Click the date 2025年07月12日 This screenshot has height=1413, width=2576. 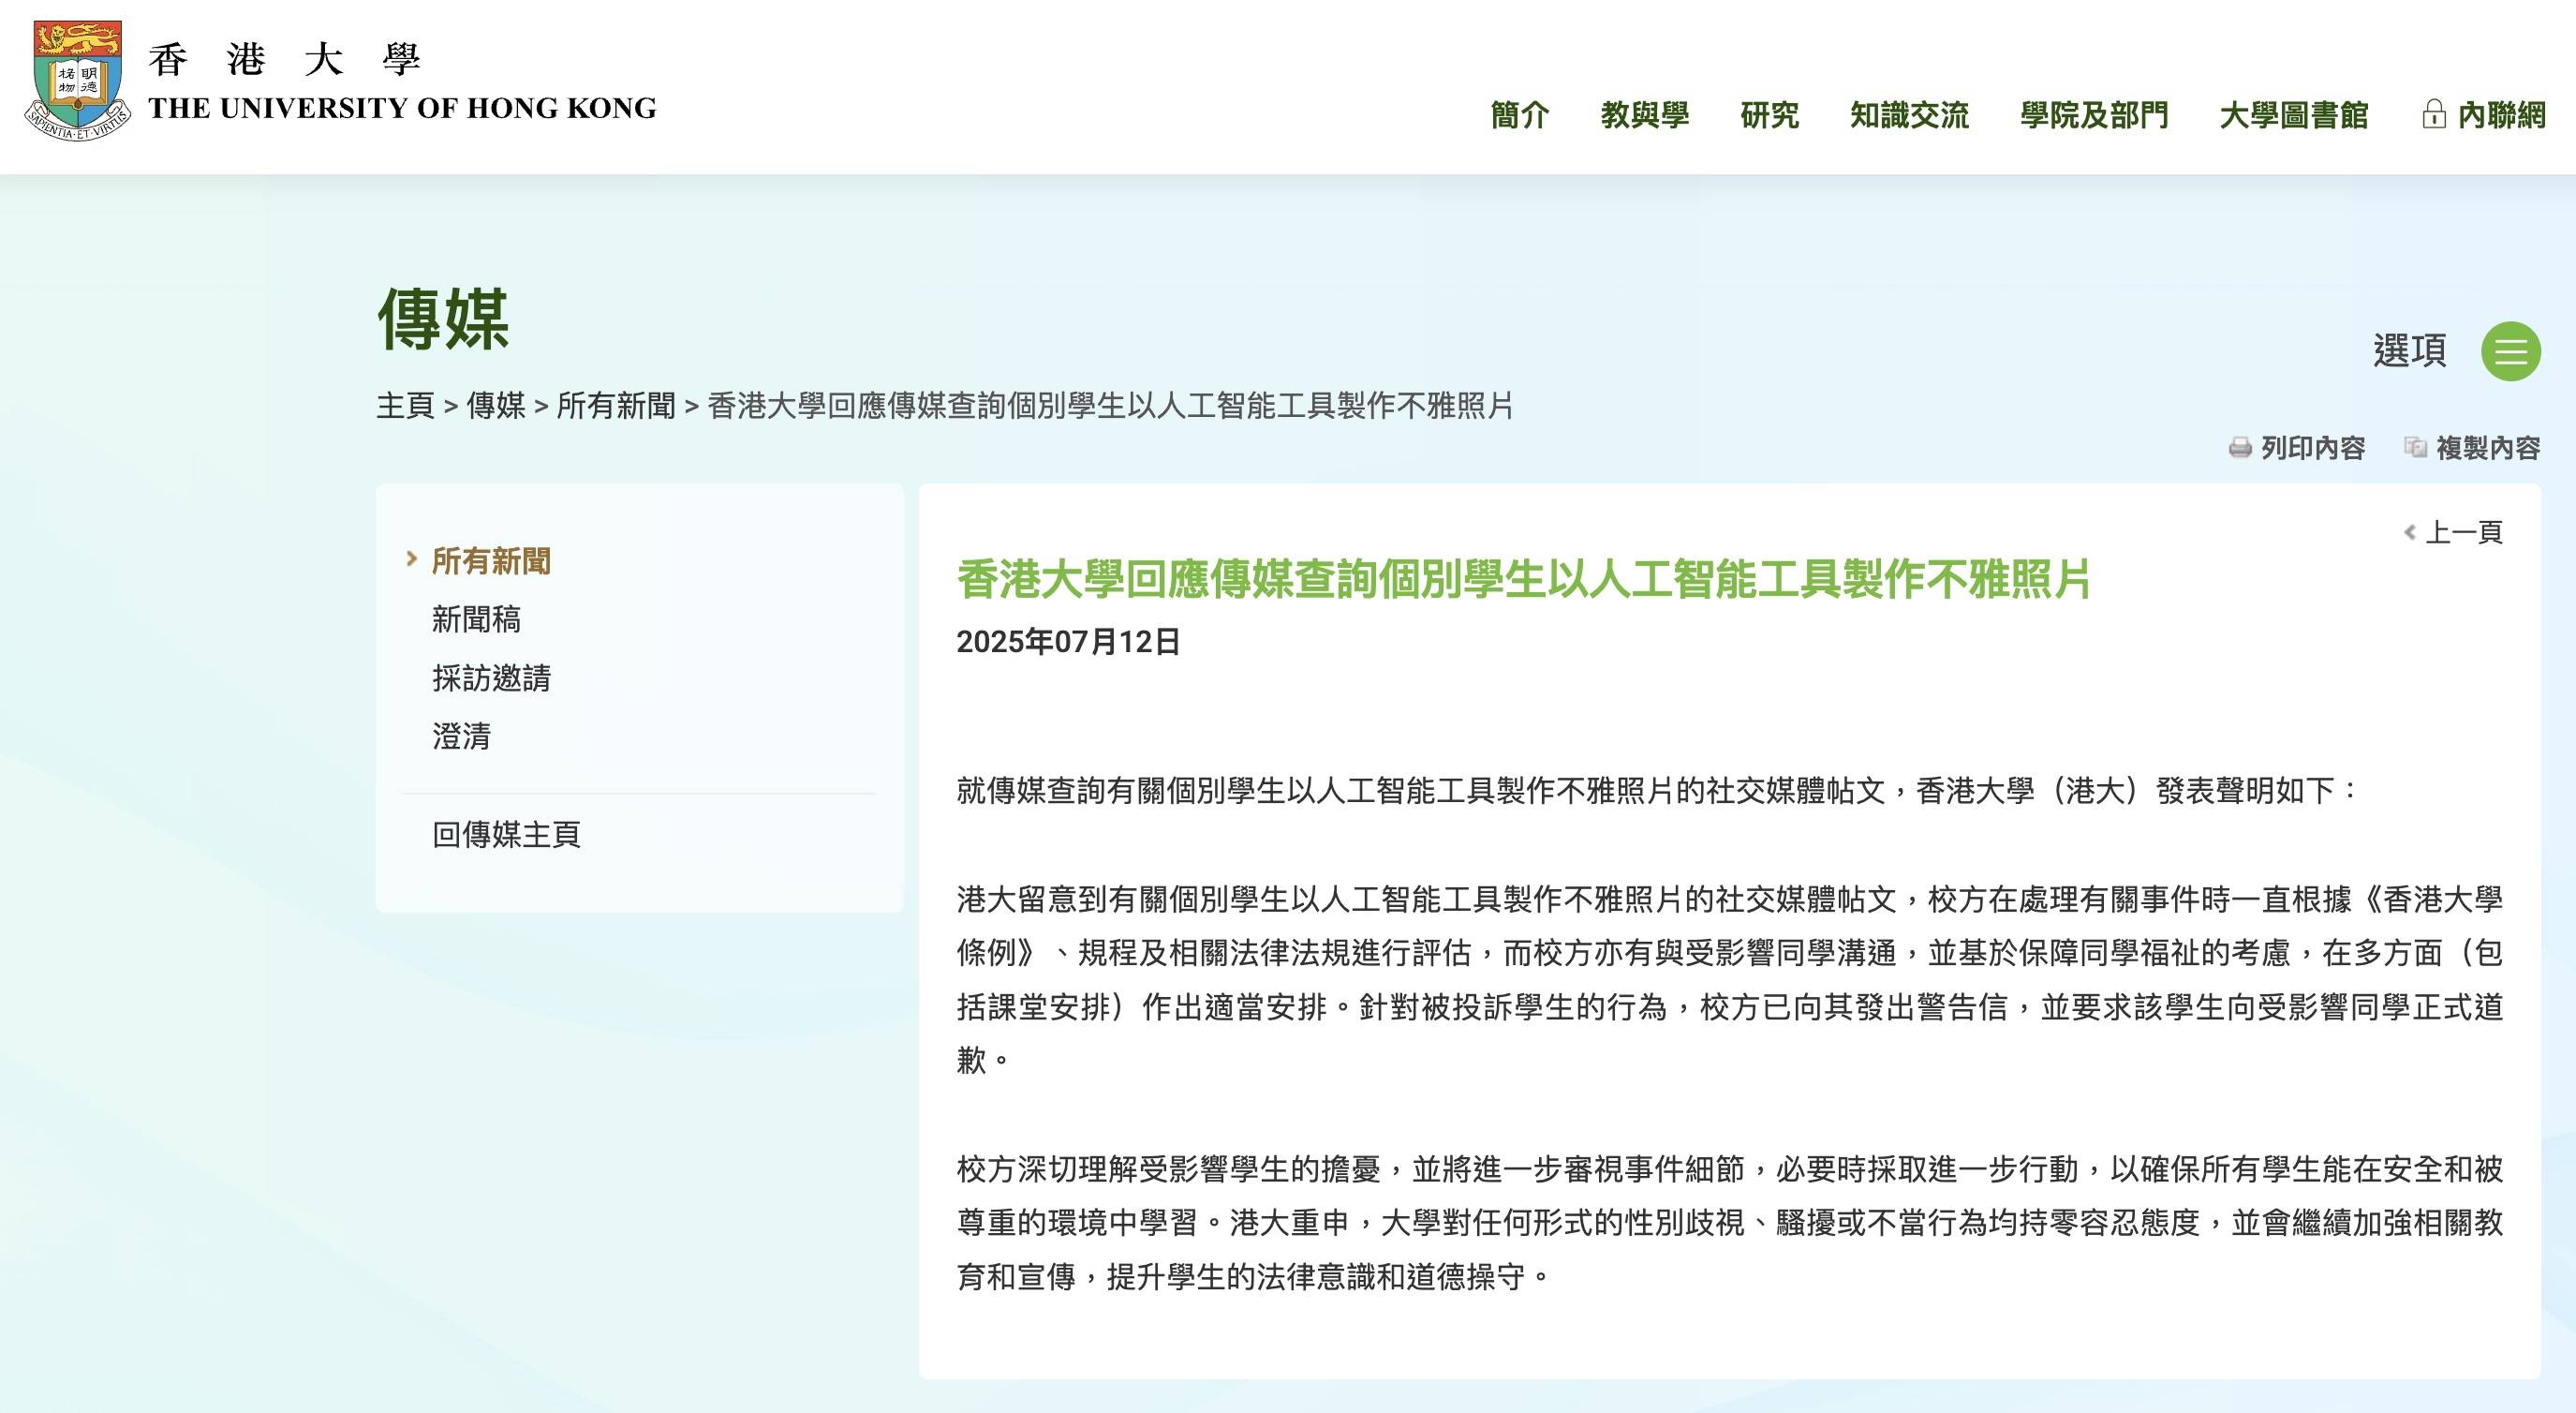pyautogui.click(x=1068, y=642)
